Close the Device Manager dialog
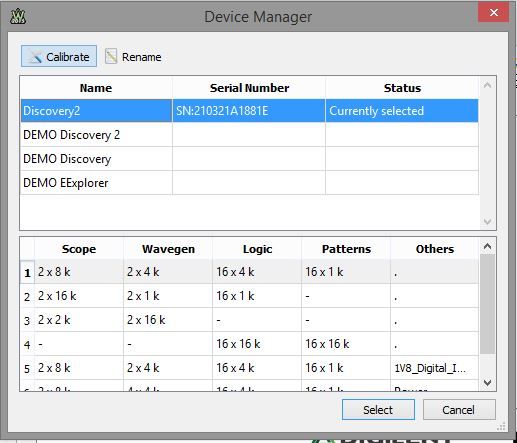The width and height of the screenshot is (517, 443). (493, 13)
